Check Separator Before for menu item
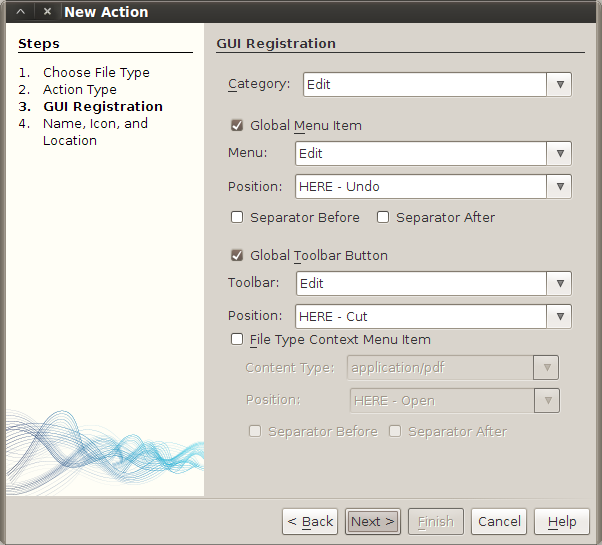Image resolution: width=602 pixels, height=545 pixels. (237, 217)
